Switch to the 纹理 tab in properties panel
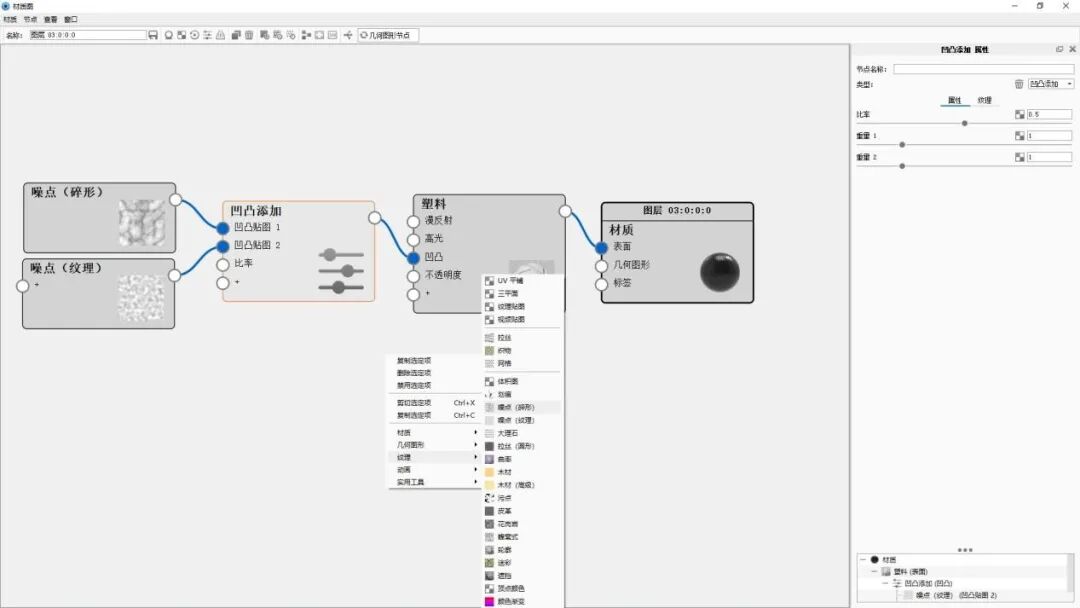This screenshot has height=608, width=1080. 985,100
